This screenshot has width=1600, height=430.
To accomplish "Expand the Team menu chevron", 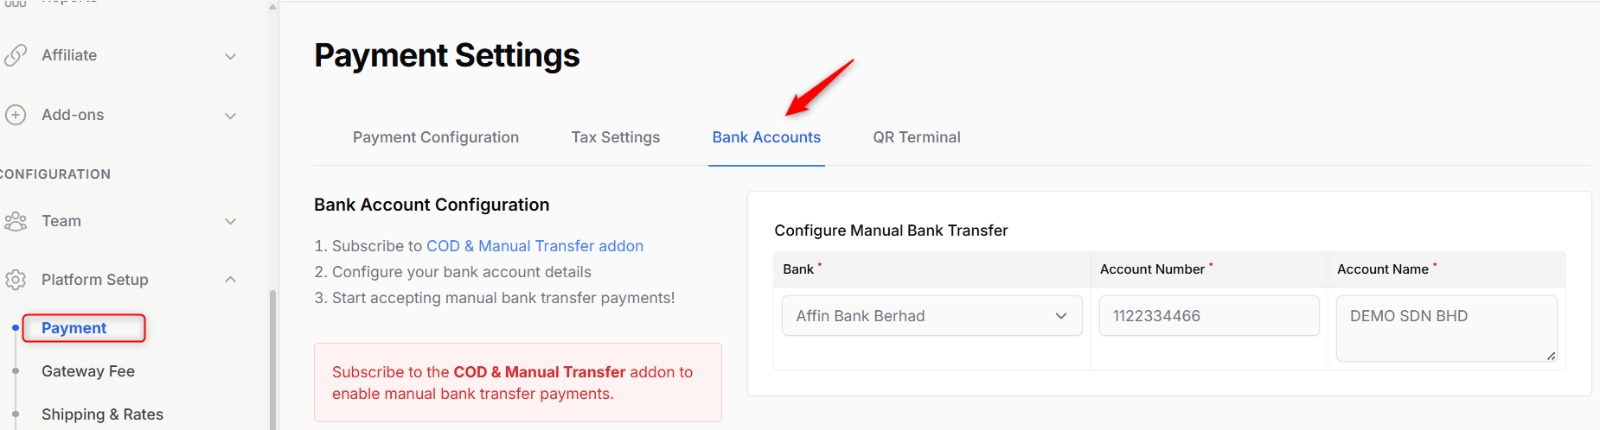I will pyautogui.click(x=230, y=222).
